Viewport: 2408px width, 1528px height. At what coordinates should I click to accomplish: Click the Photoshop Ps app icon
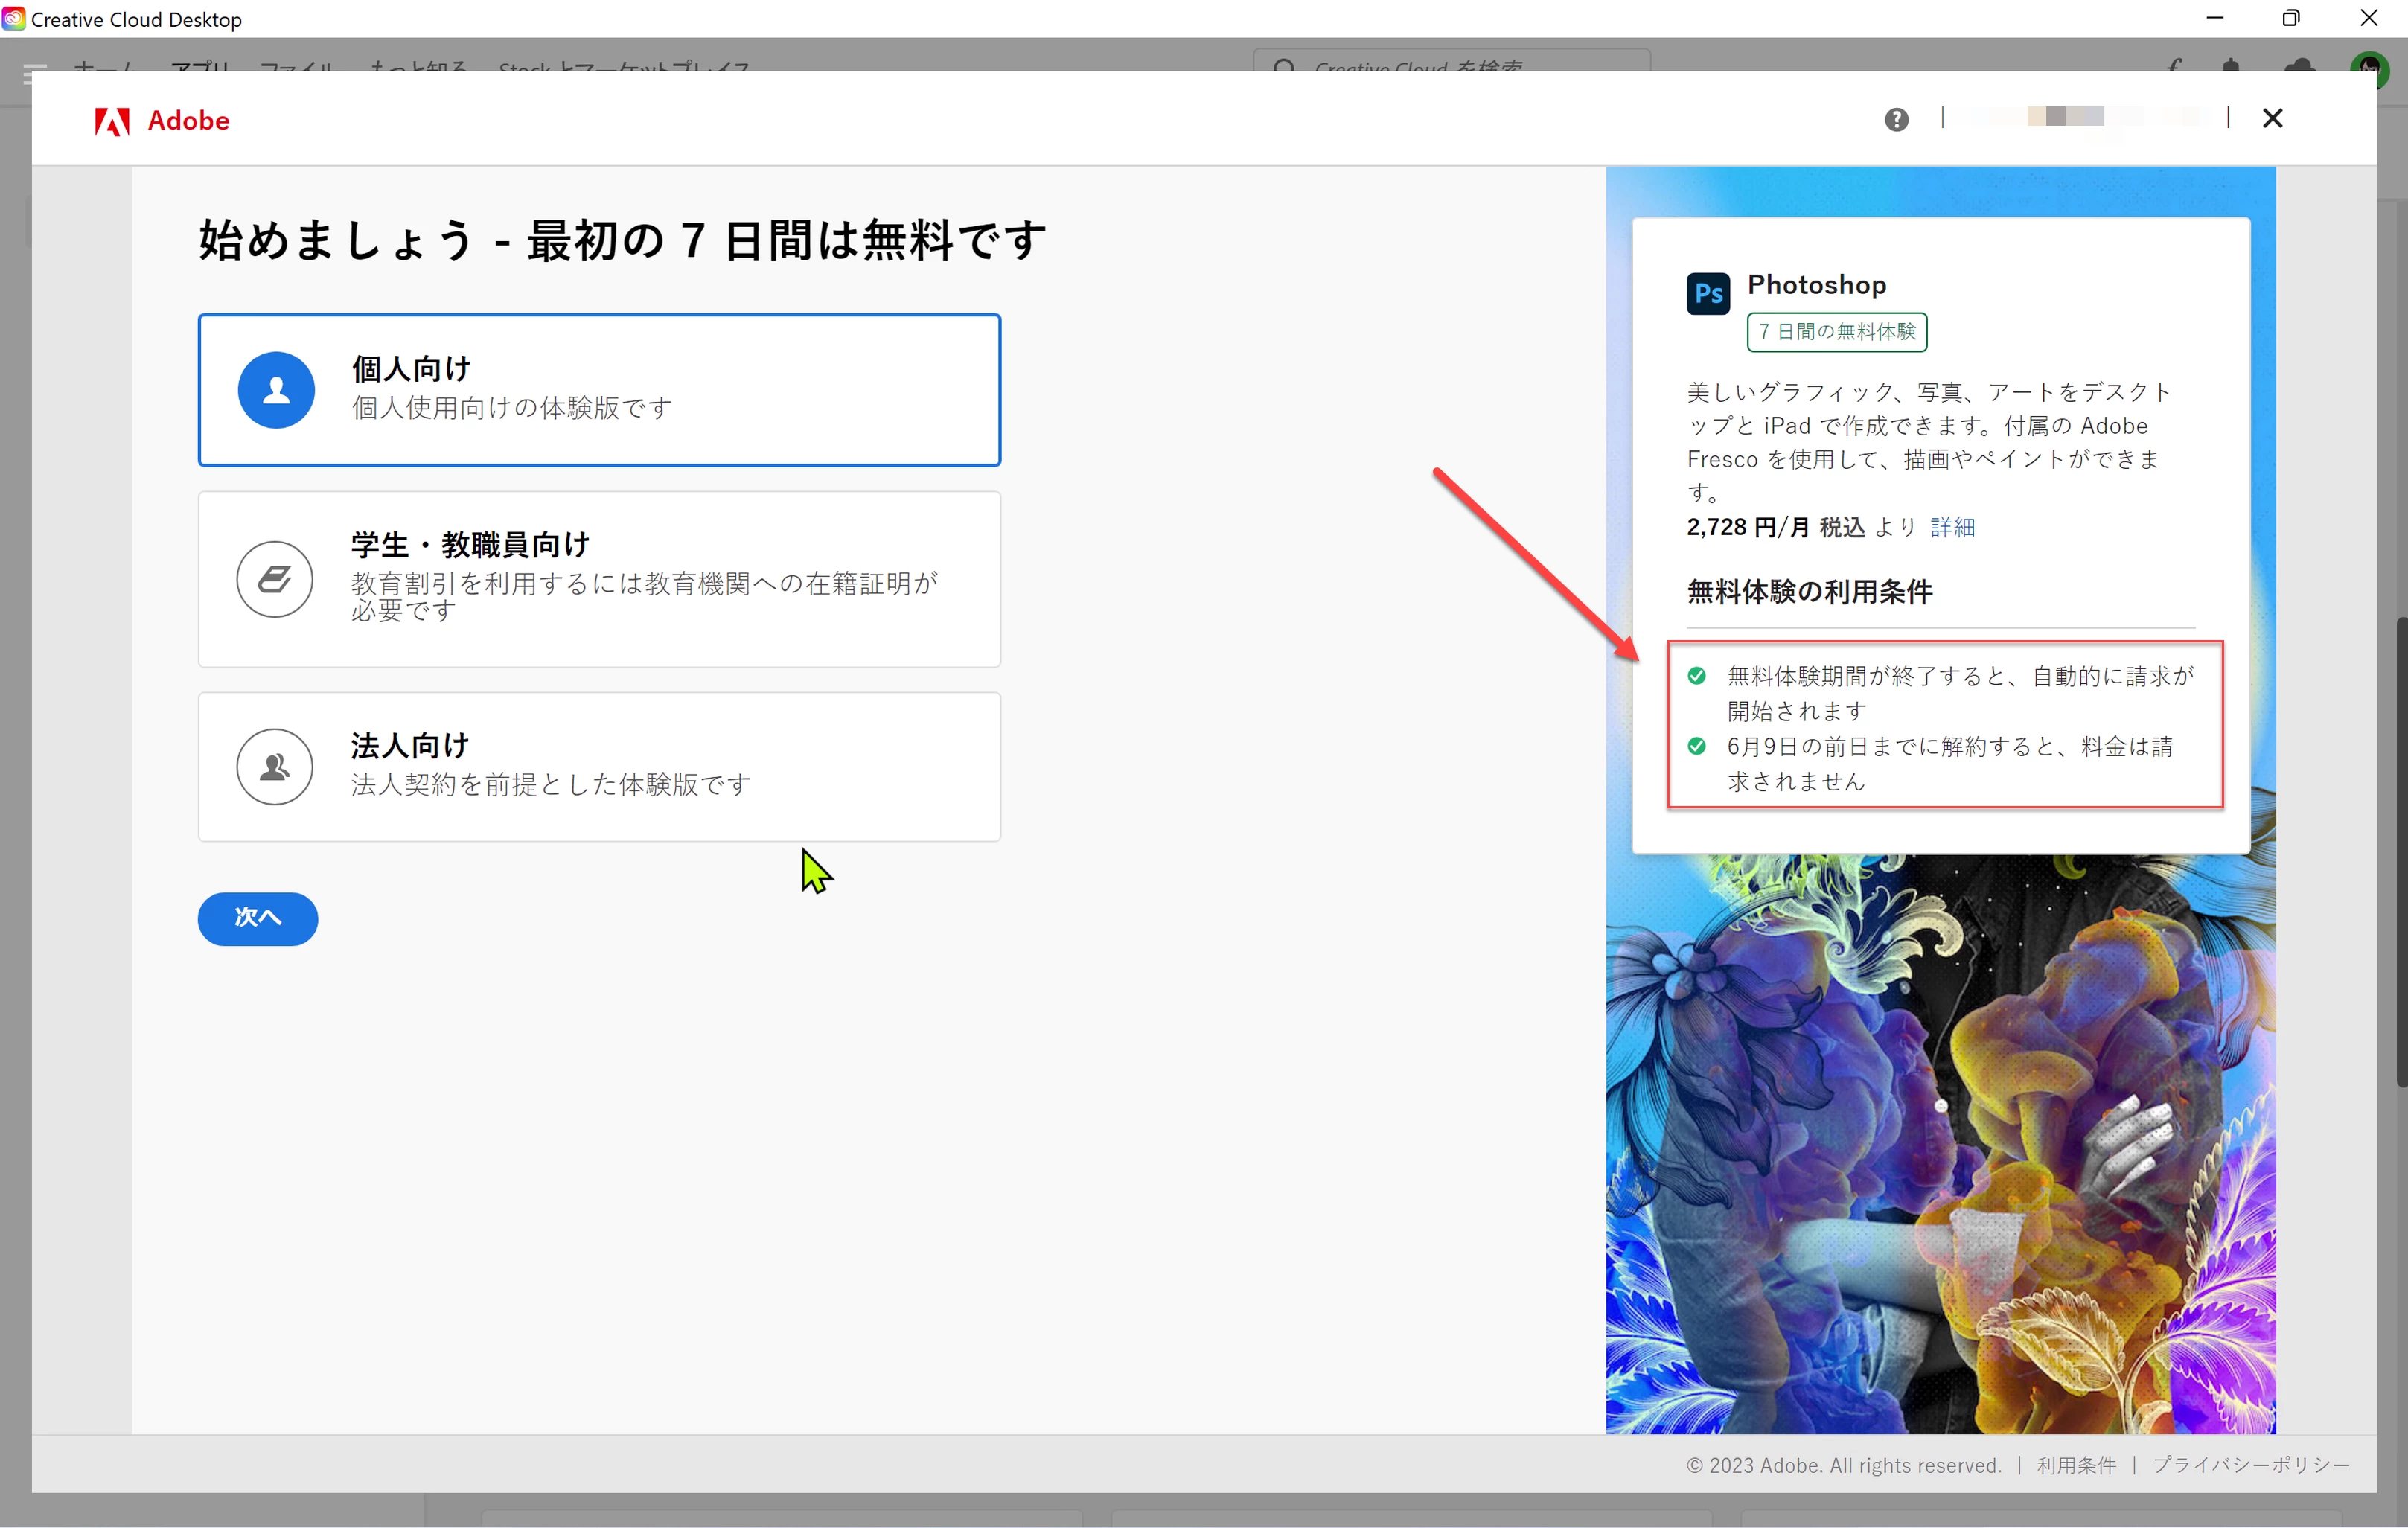click(x=1708, y=293)
